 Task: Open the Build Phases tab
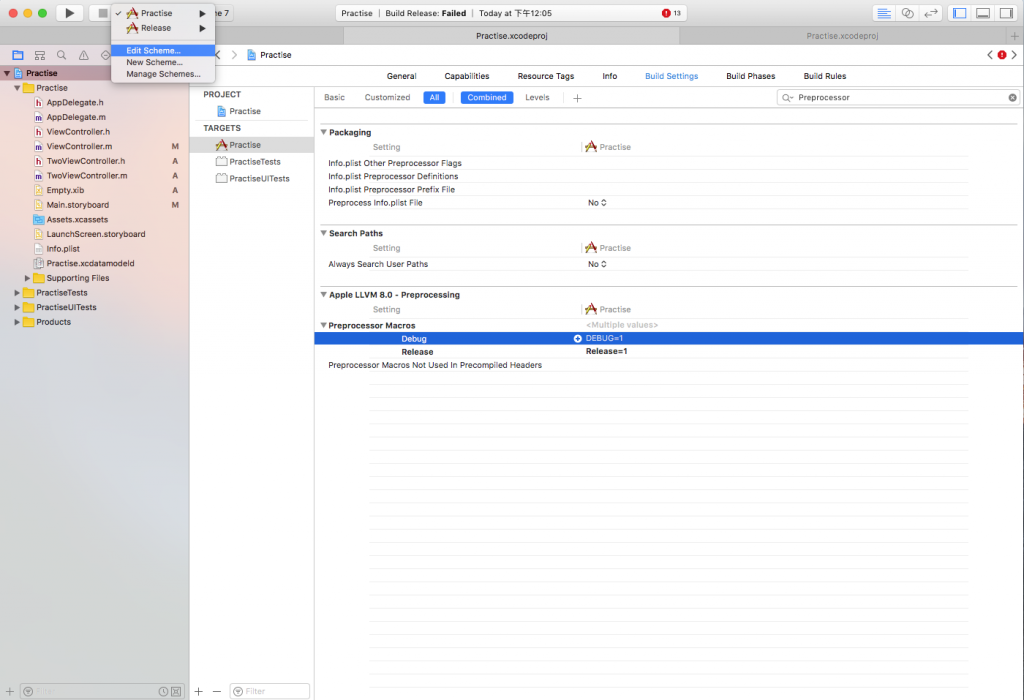point(750,76)
